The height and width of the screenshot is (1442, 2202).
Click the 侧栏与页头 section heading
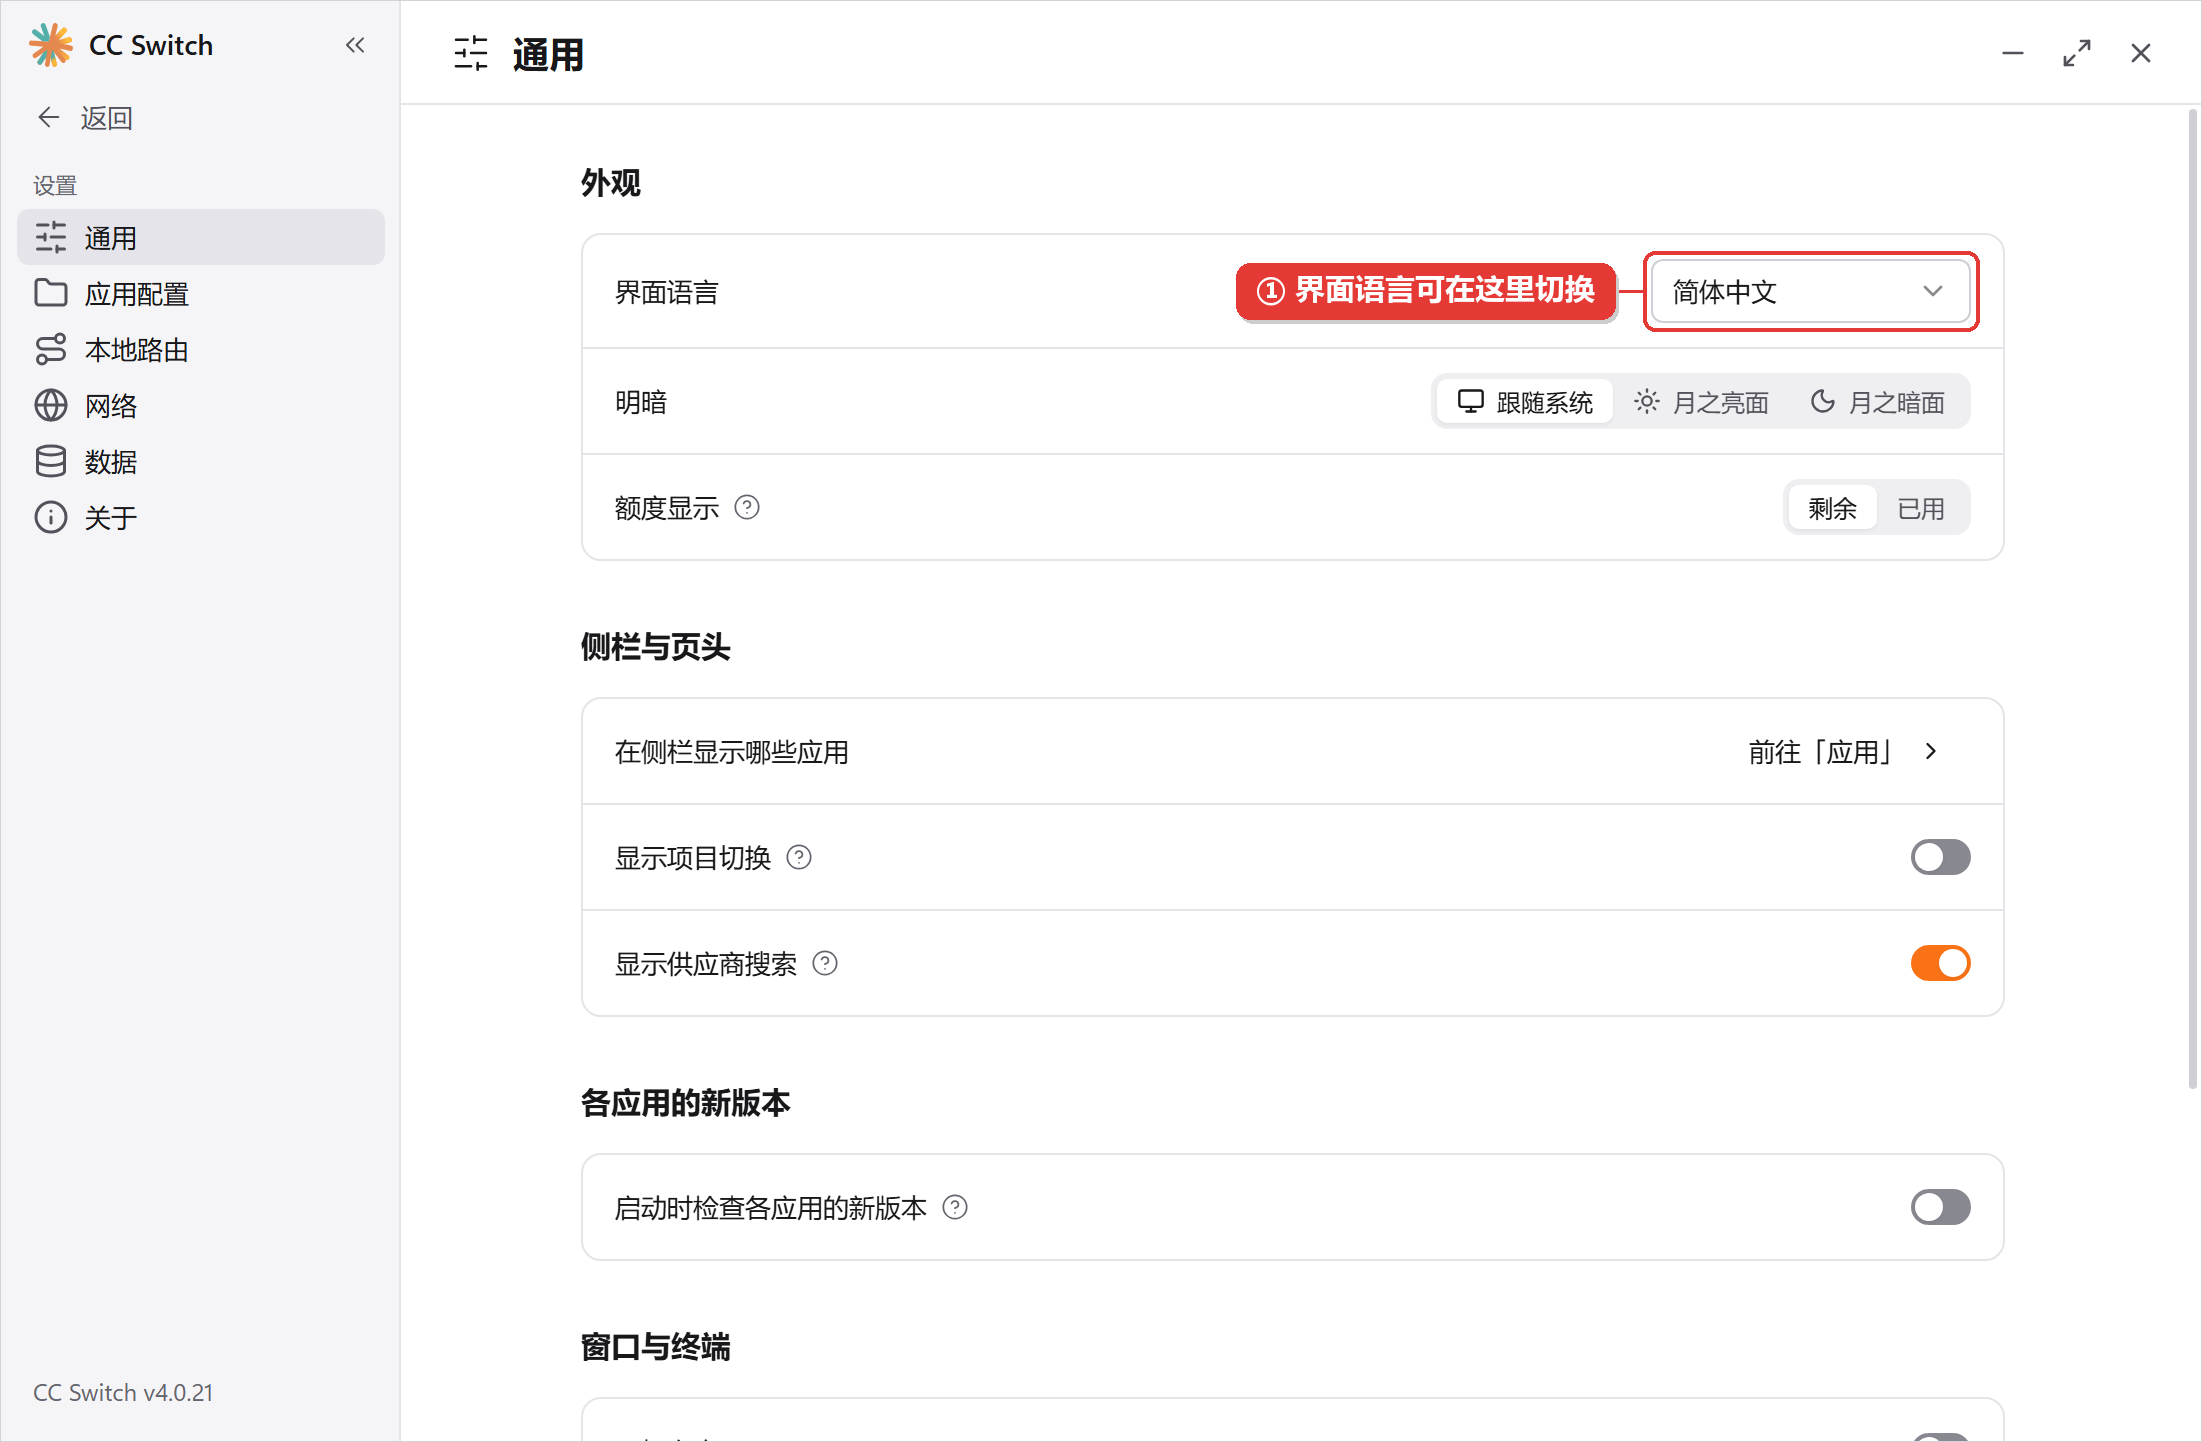(x=656, y=647)
